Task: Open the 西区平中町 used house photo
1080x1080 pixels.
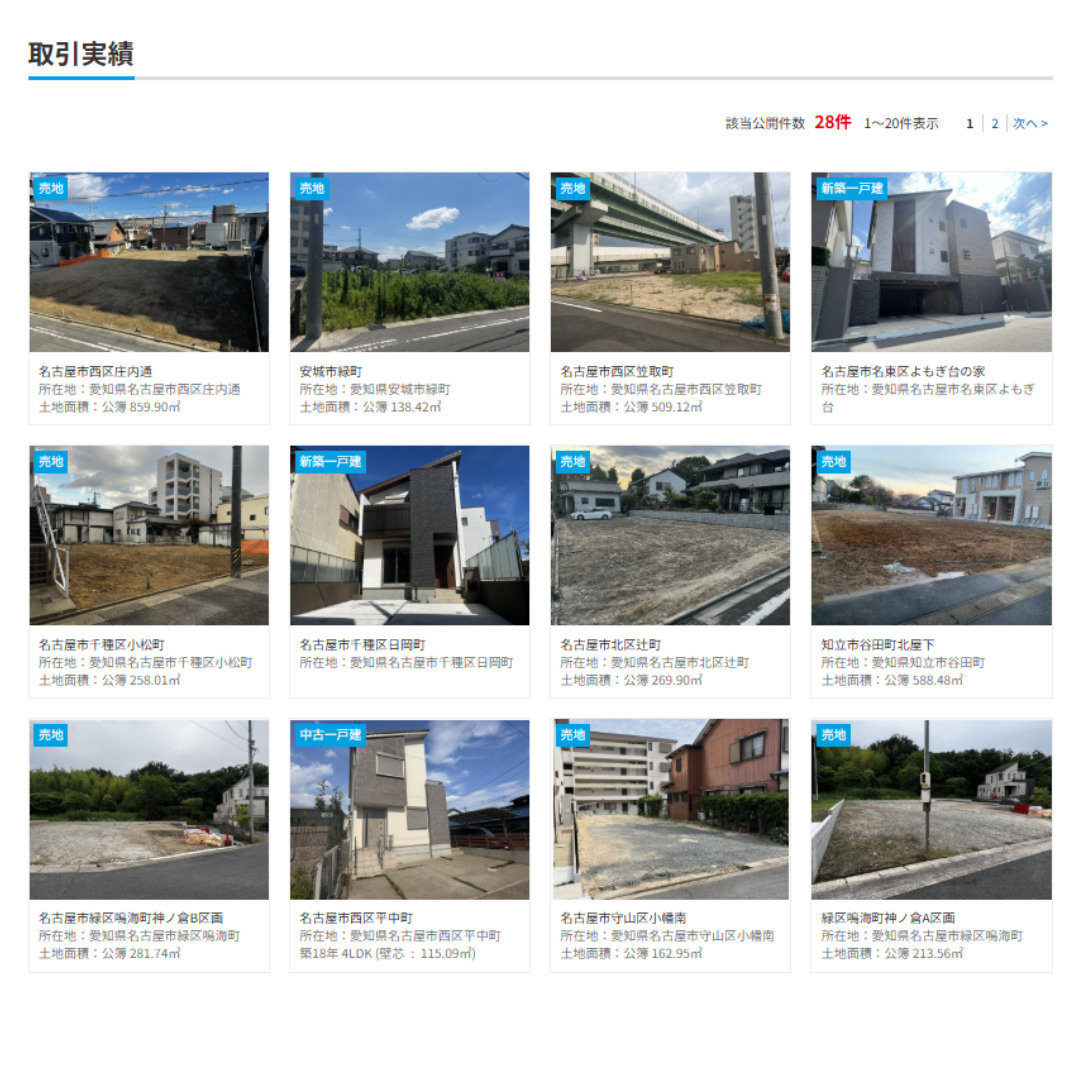Action: [x=409, y=809]
